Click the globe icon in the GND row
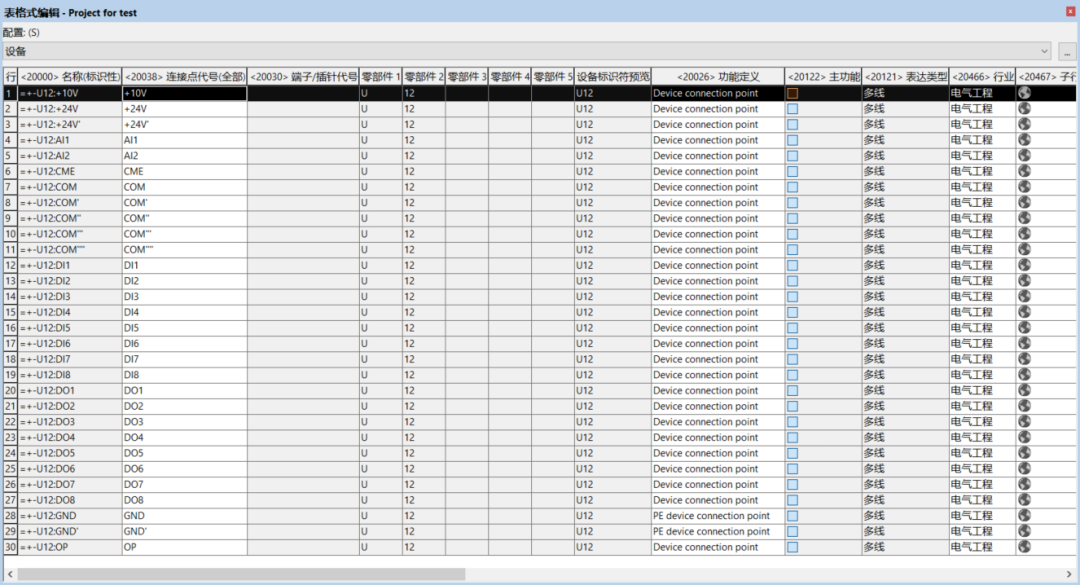 1024,515
